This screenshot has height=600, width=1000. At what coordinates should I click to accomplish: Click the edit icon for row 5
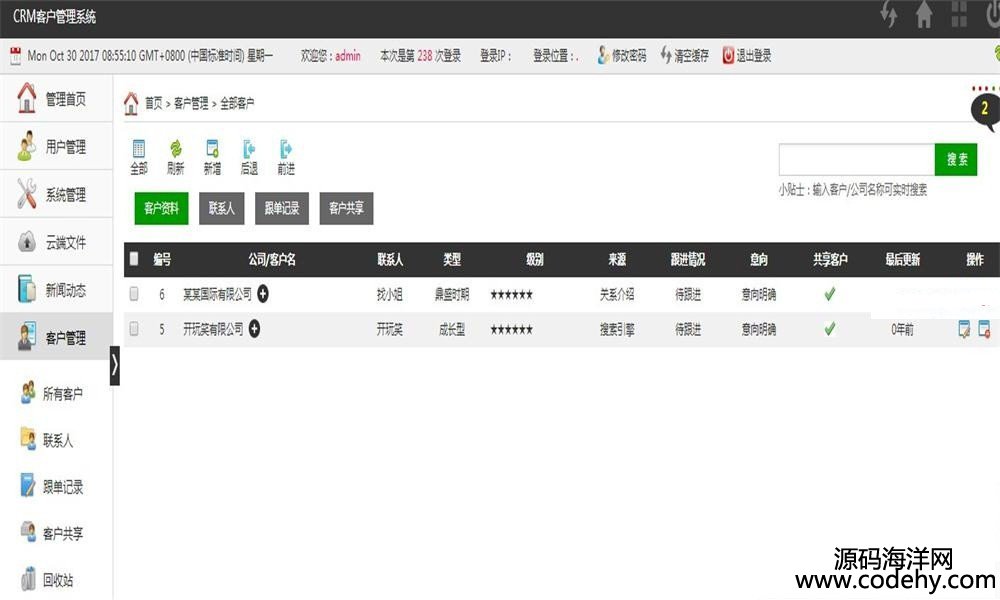coord(964,329)
